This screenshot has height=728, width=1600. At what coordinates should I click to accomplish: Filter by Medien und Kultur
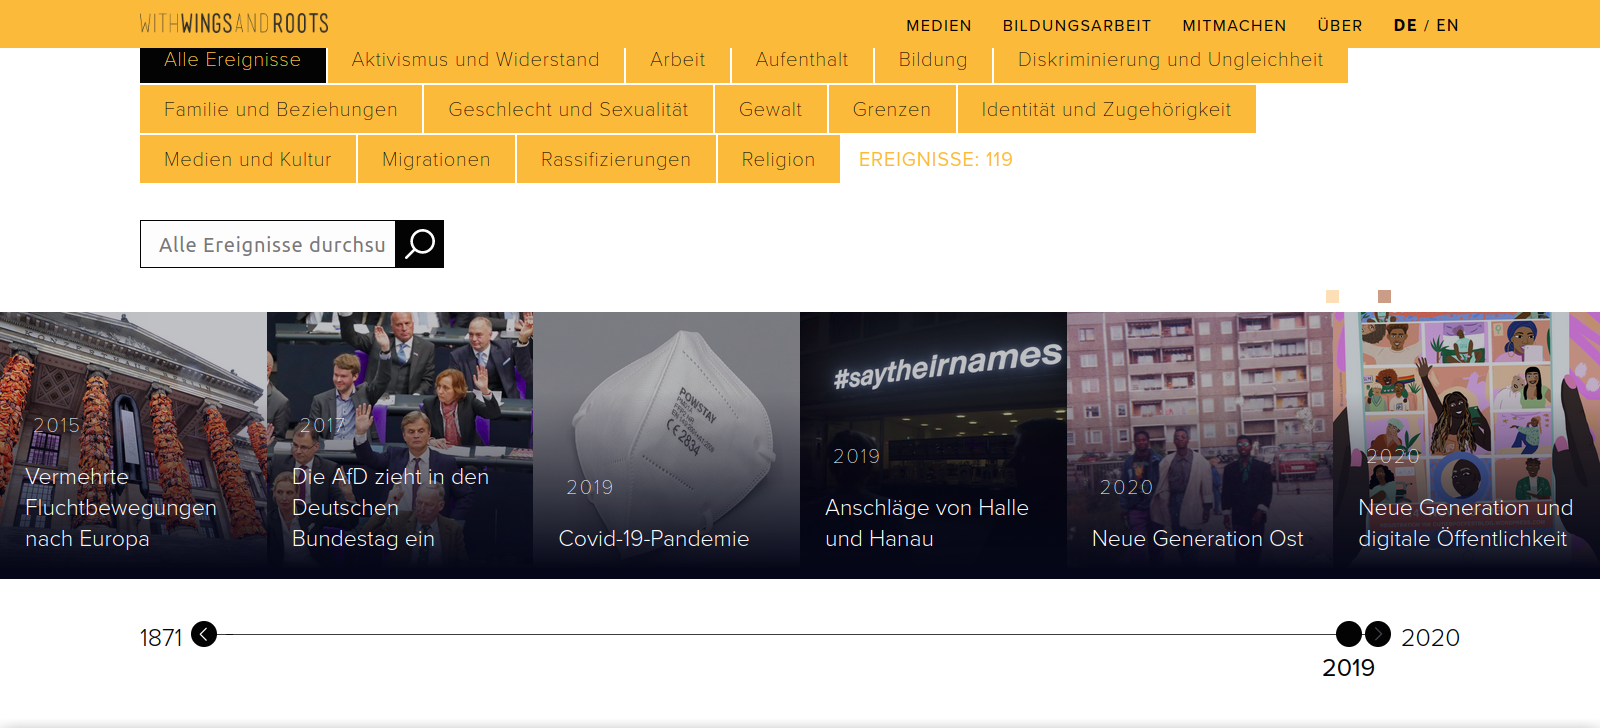pos(248,159)
